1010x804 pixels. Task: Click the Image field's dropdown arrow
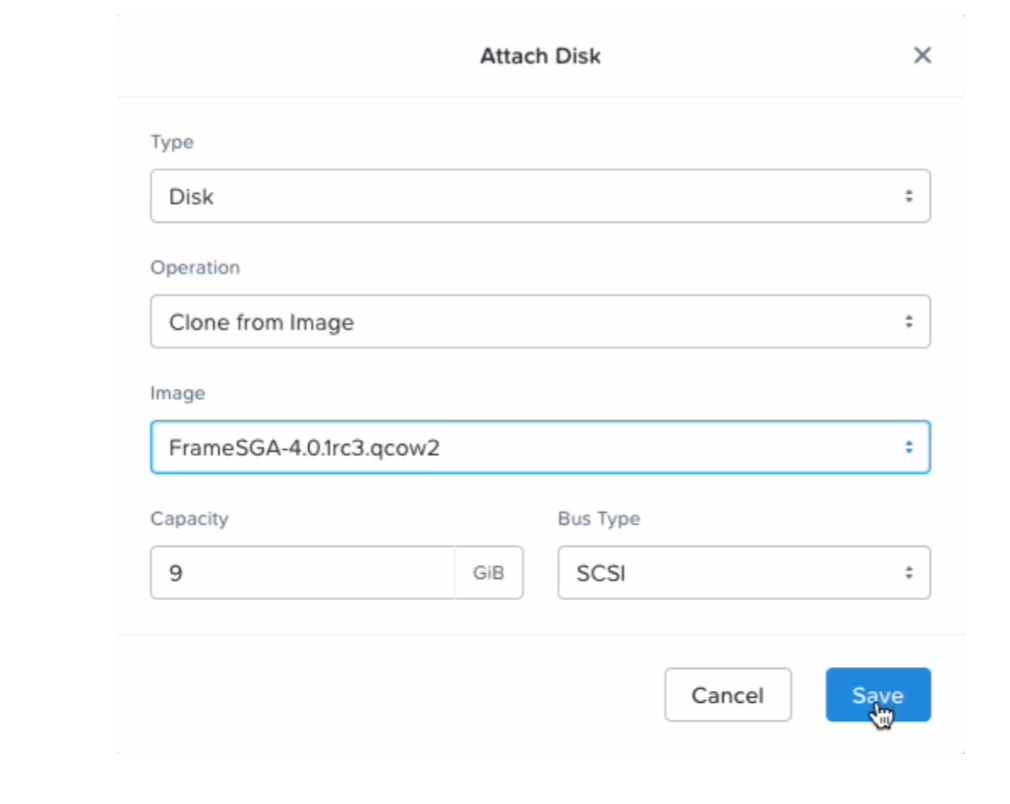pos(908,448)
